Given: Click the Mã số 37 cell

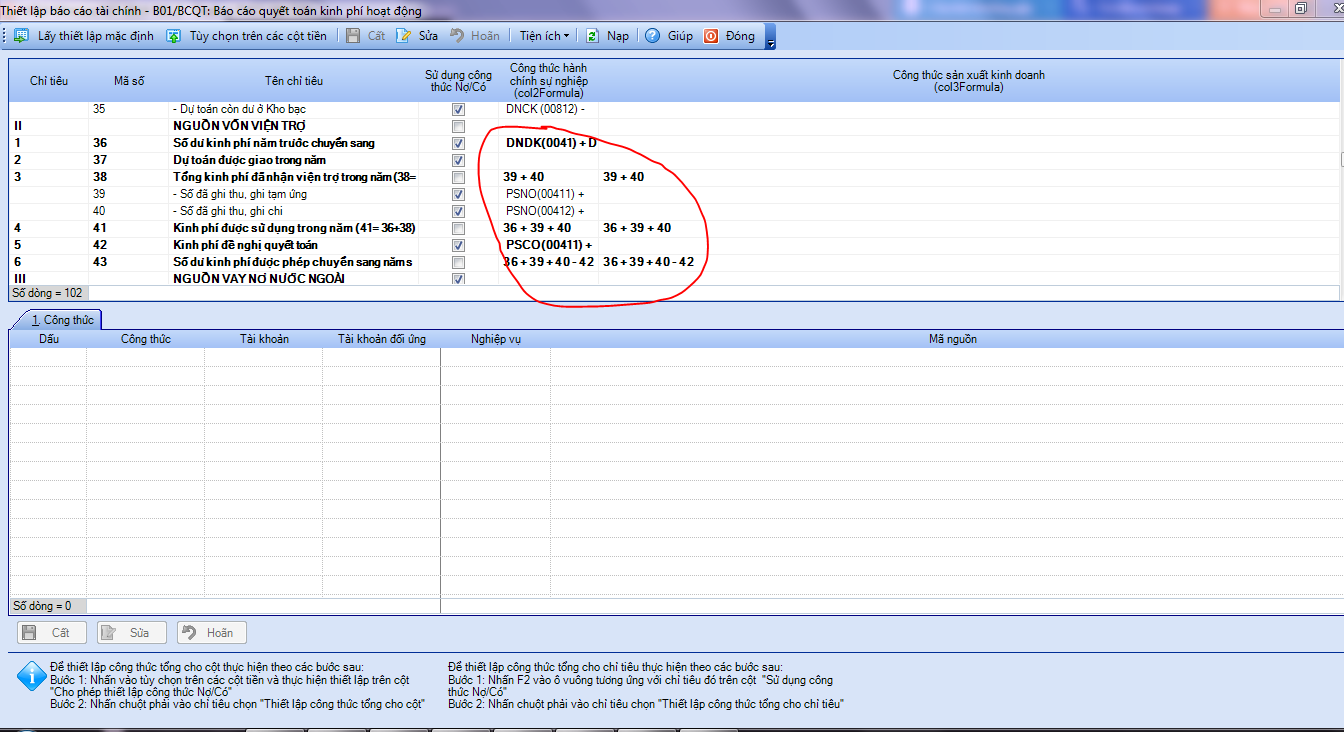Looking at the screenshot, I should 129,160.
